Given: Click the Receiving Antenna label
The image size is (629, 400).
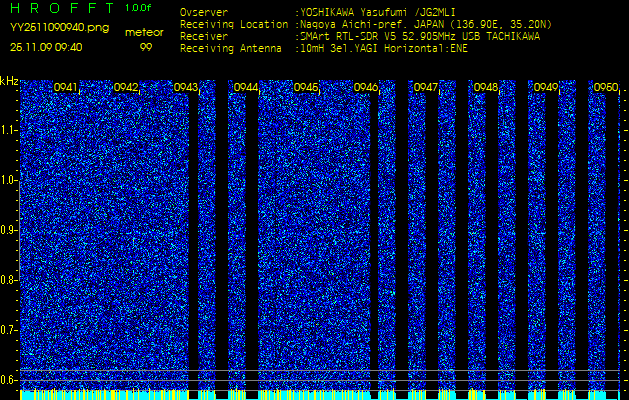Looking at the screenshot, I should pos(231,49).
